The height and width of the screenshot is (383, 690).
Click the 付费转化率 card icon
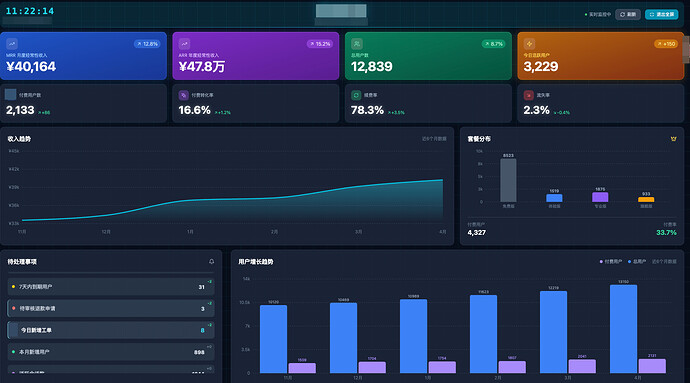pyautogui.click(x=184, y=95)
